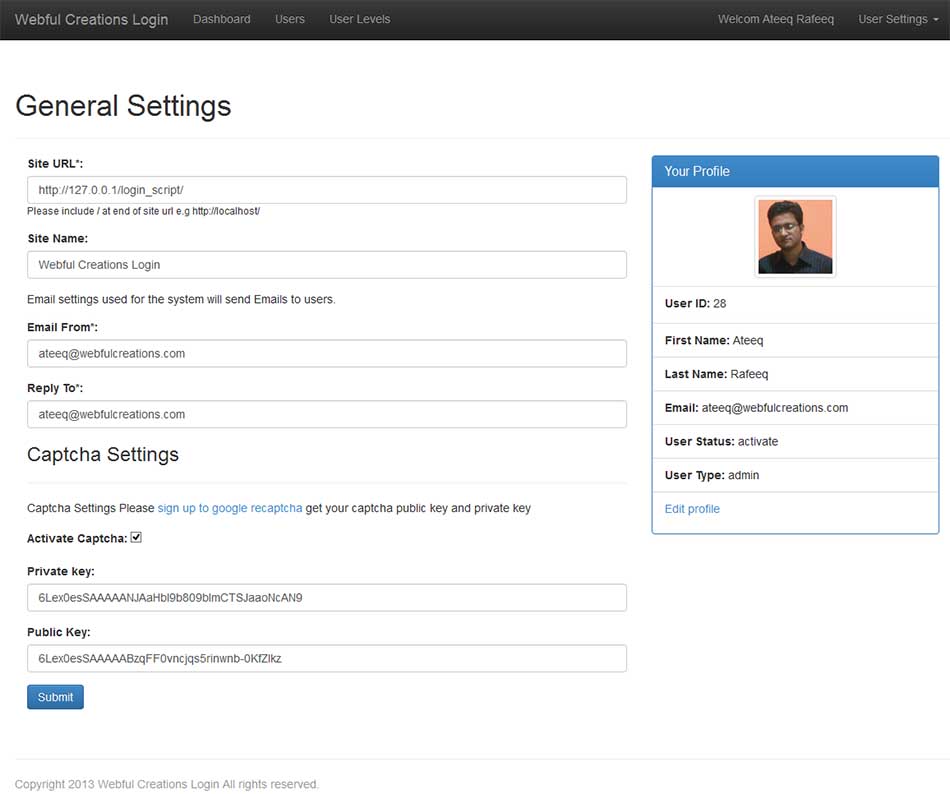This screenshot has height=794, width=950.
Task: Go to the Users page
Action: point(290,19)
